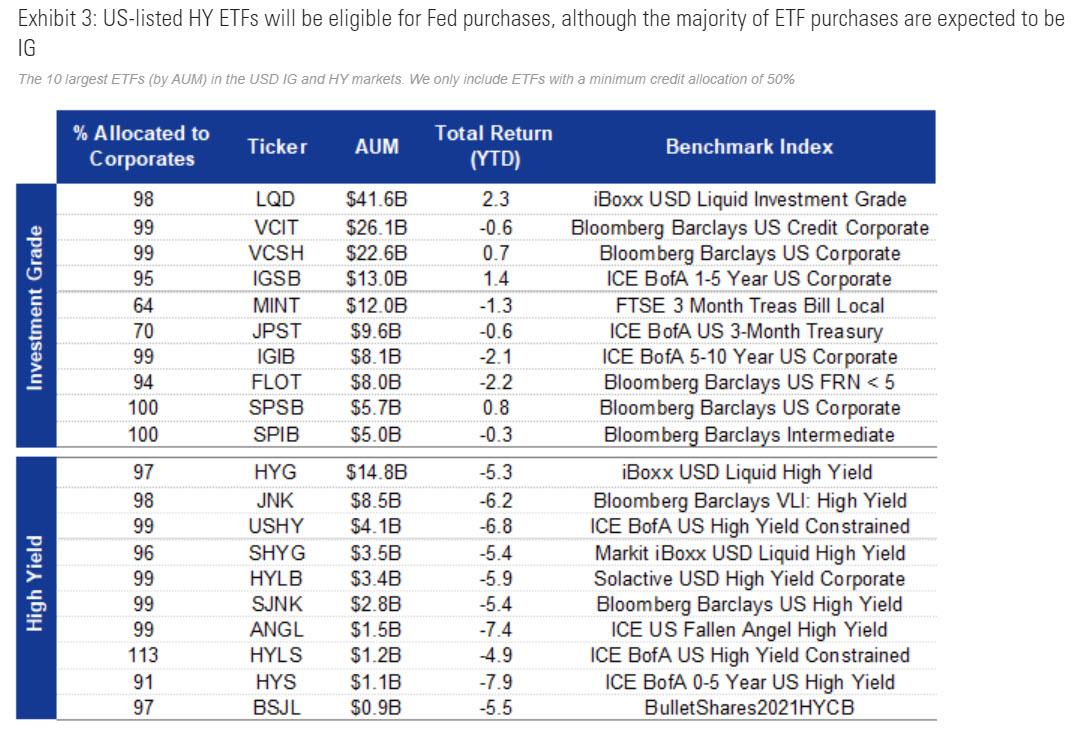
Task: Click the -7.9 total return value
Action: click(496, 681)
